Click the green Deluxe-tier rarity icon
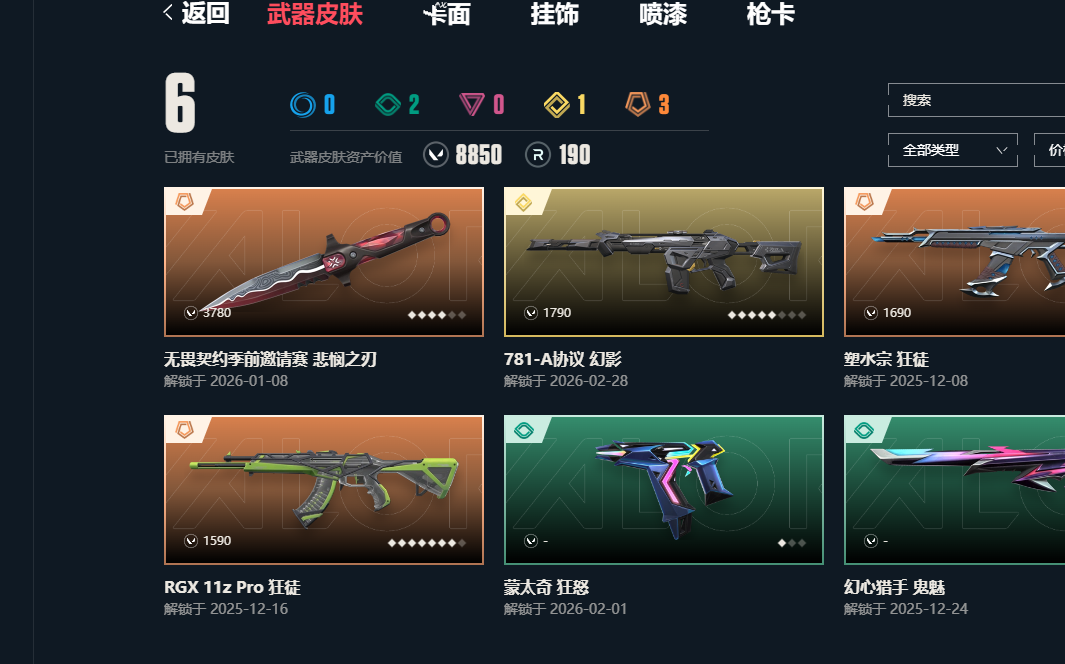Viewport: 1065px width, 664px height. 388,105
